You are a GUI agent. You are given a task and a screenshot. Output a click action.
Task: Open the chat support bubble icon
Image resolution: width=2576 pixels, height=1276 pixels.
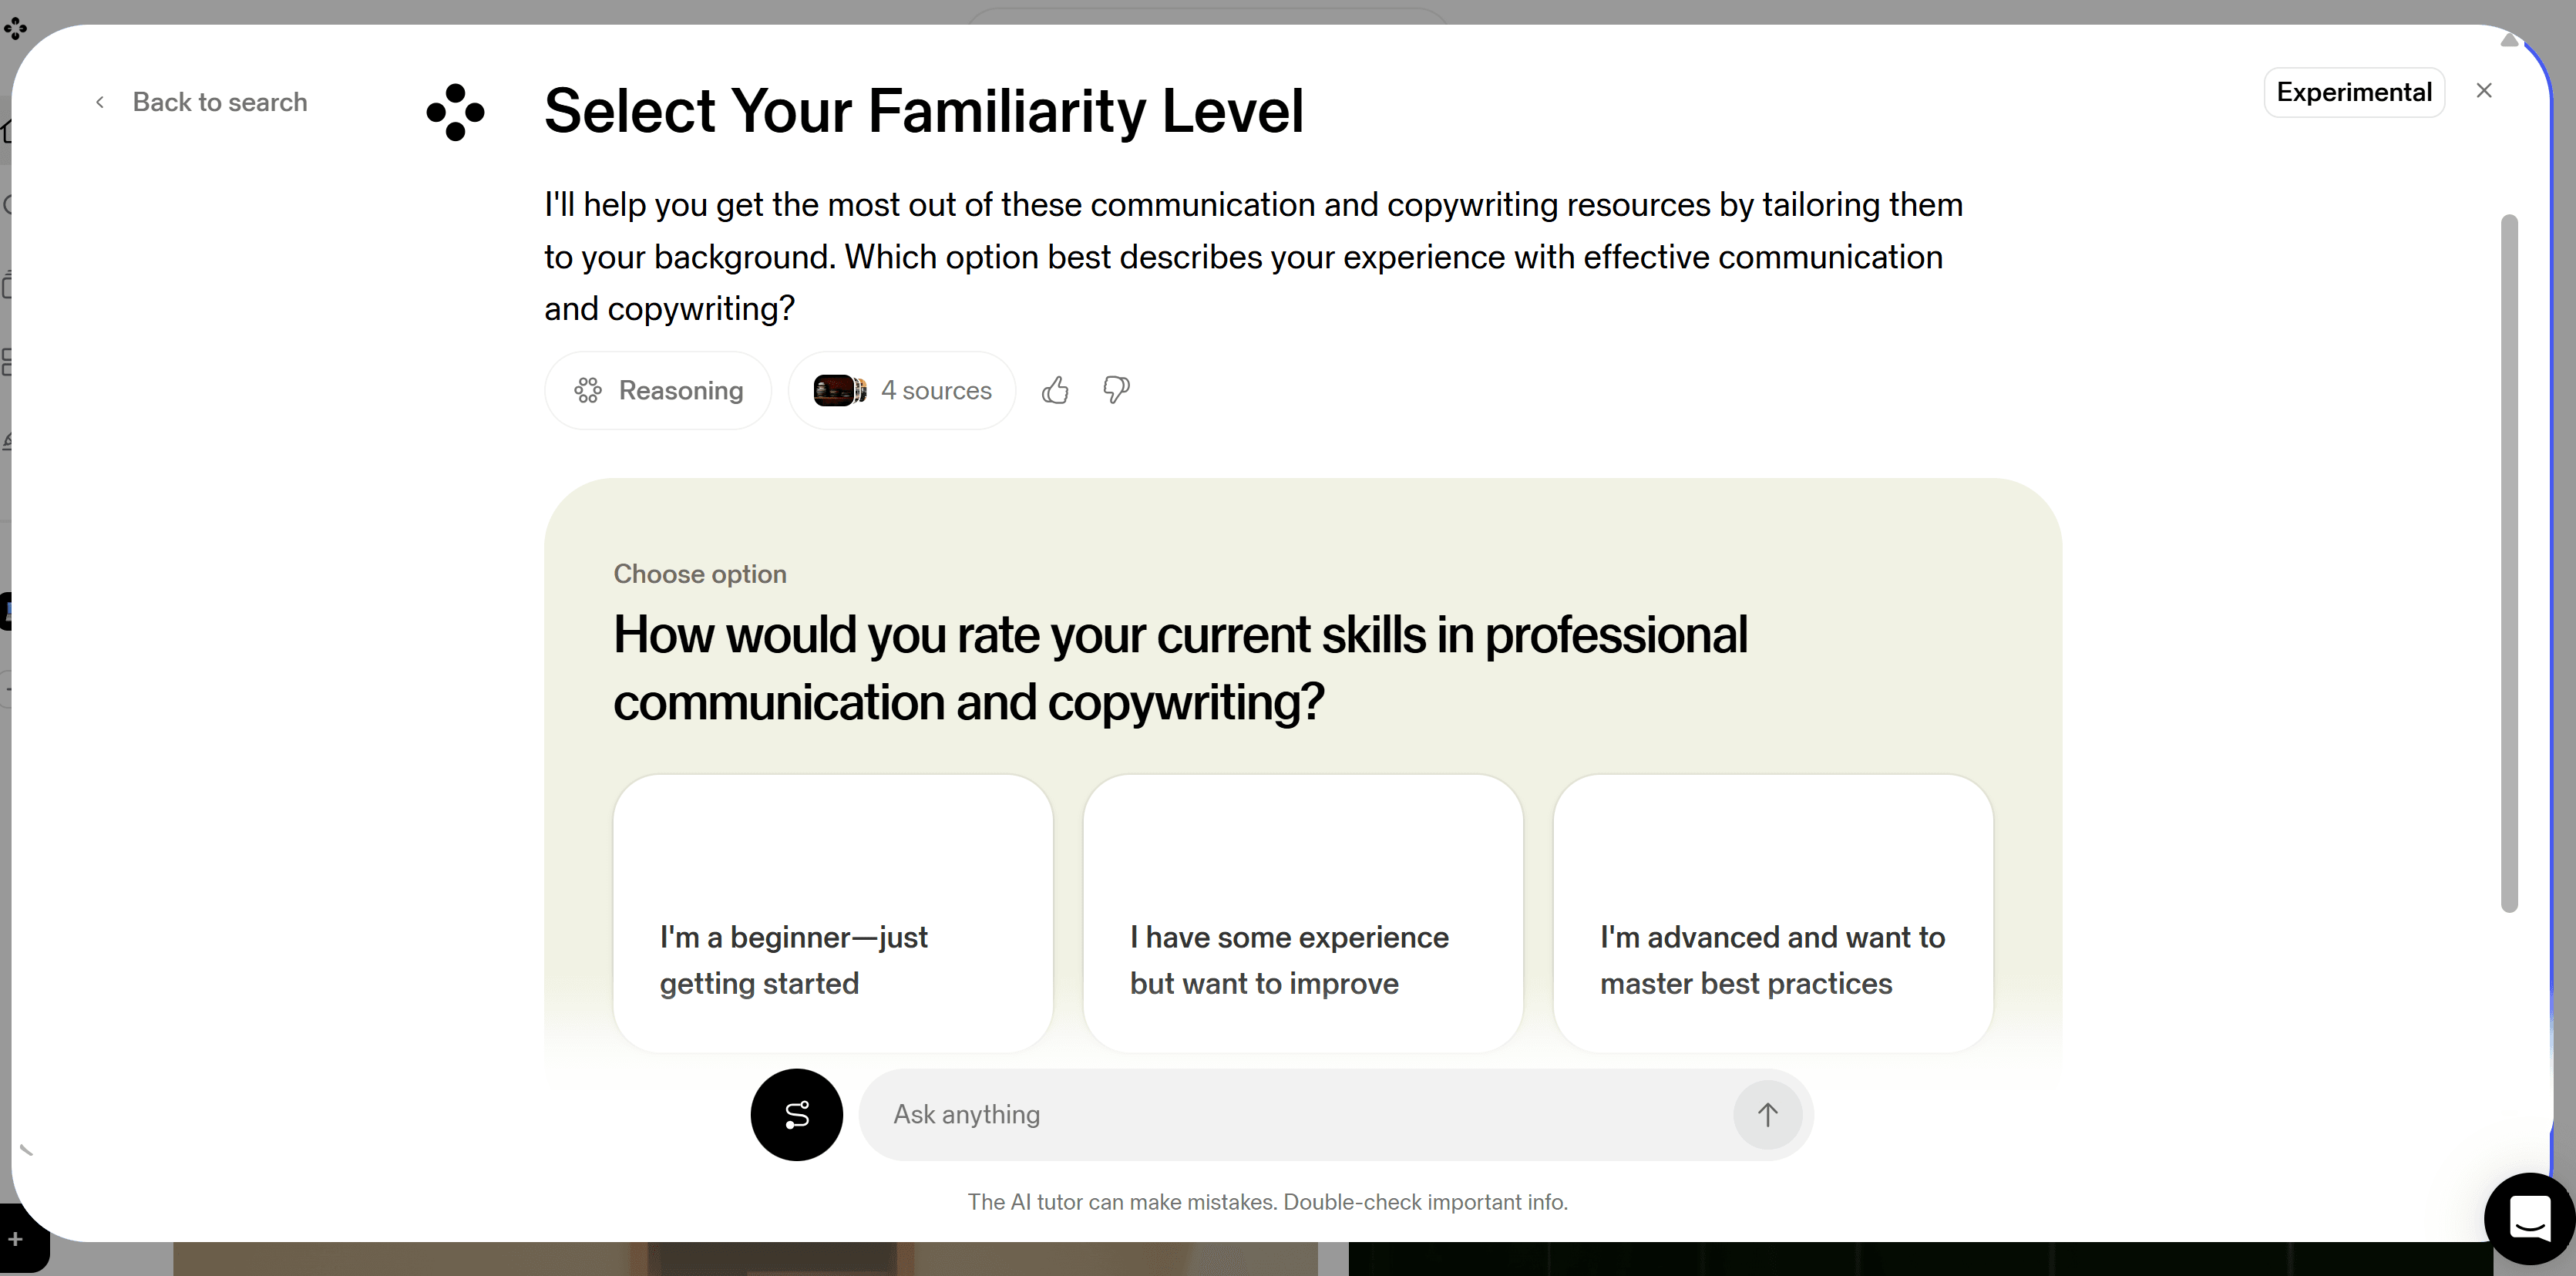(x=2529, y=1218)
